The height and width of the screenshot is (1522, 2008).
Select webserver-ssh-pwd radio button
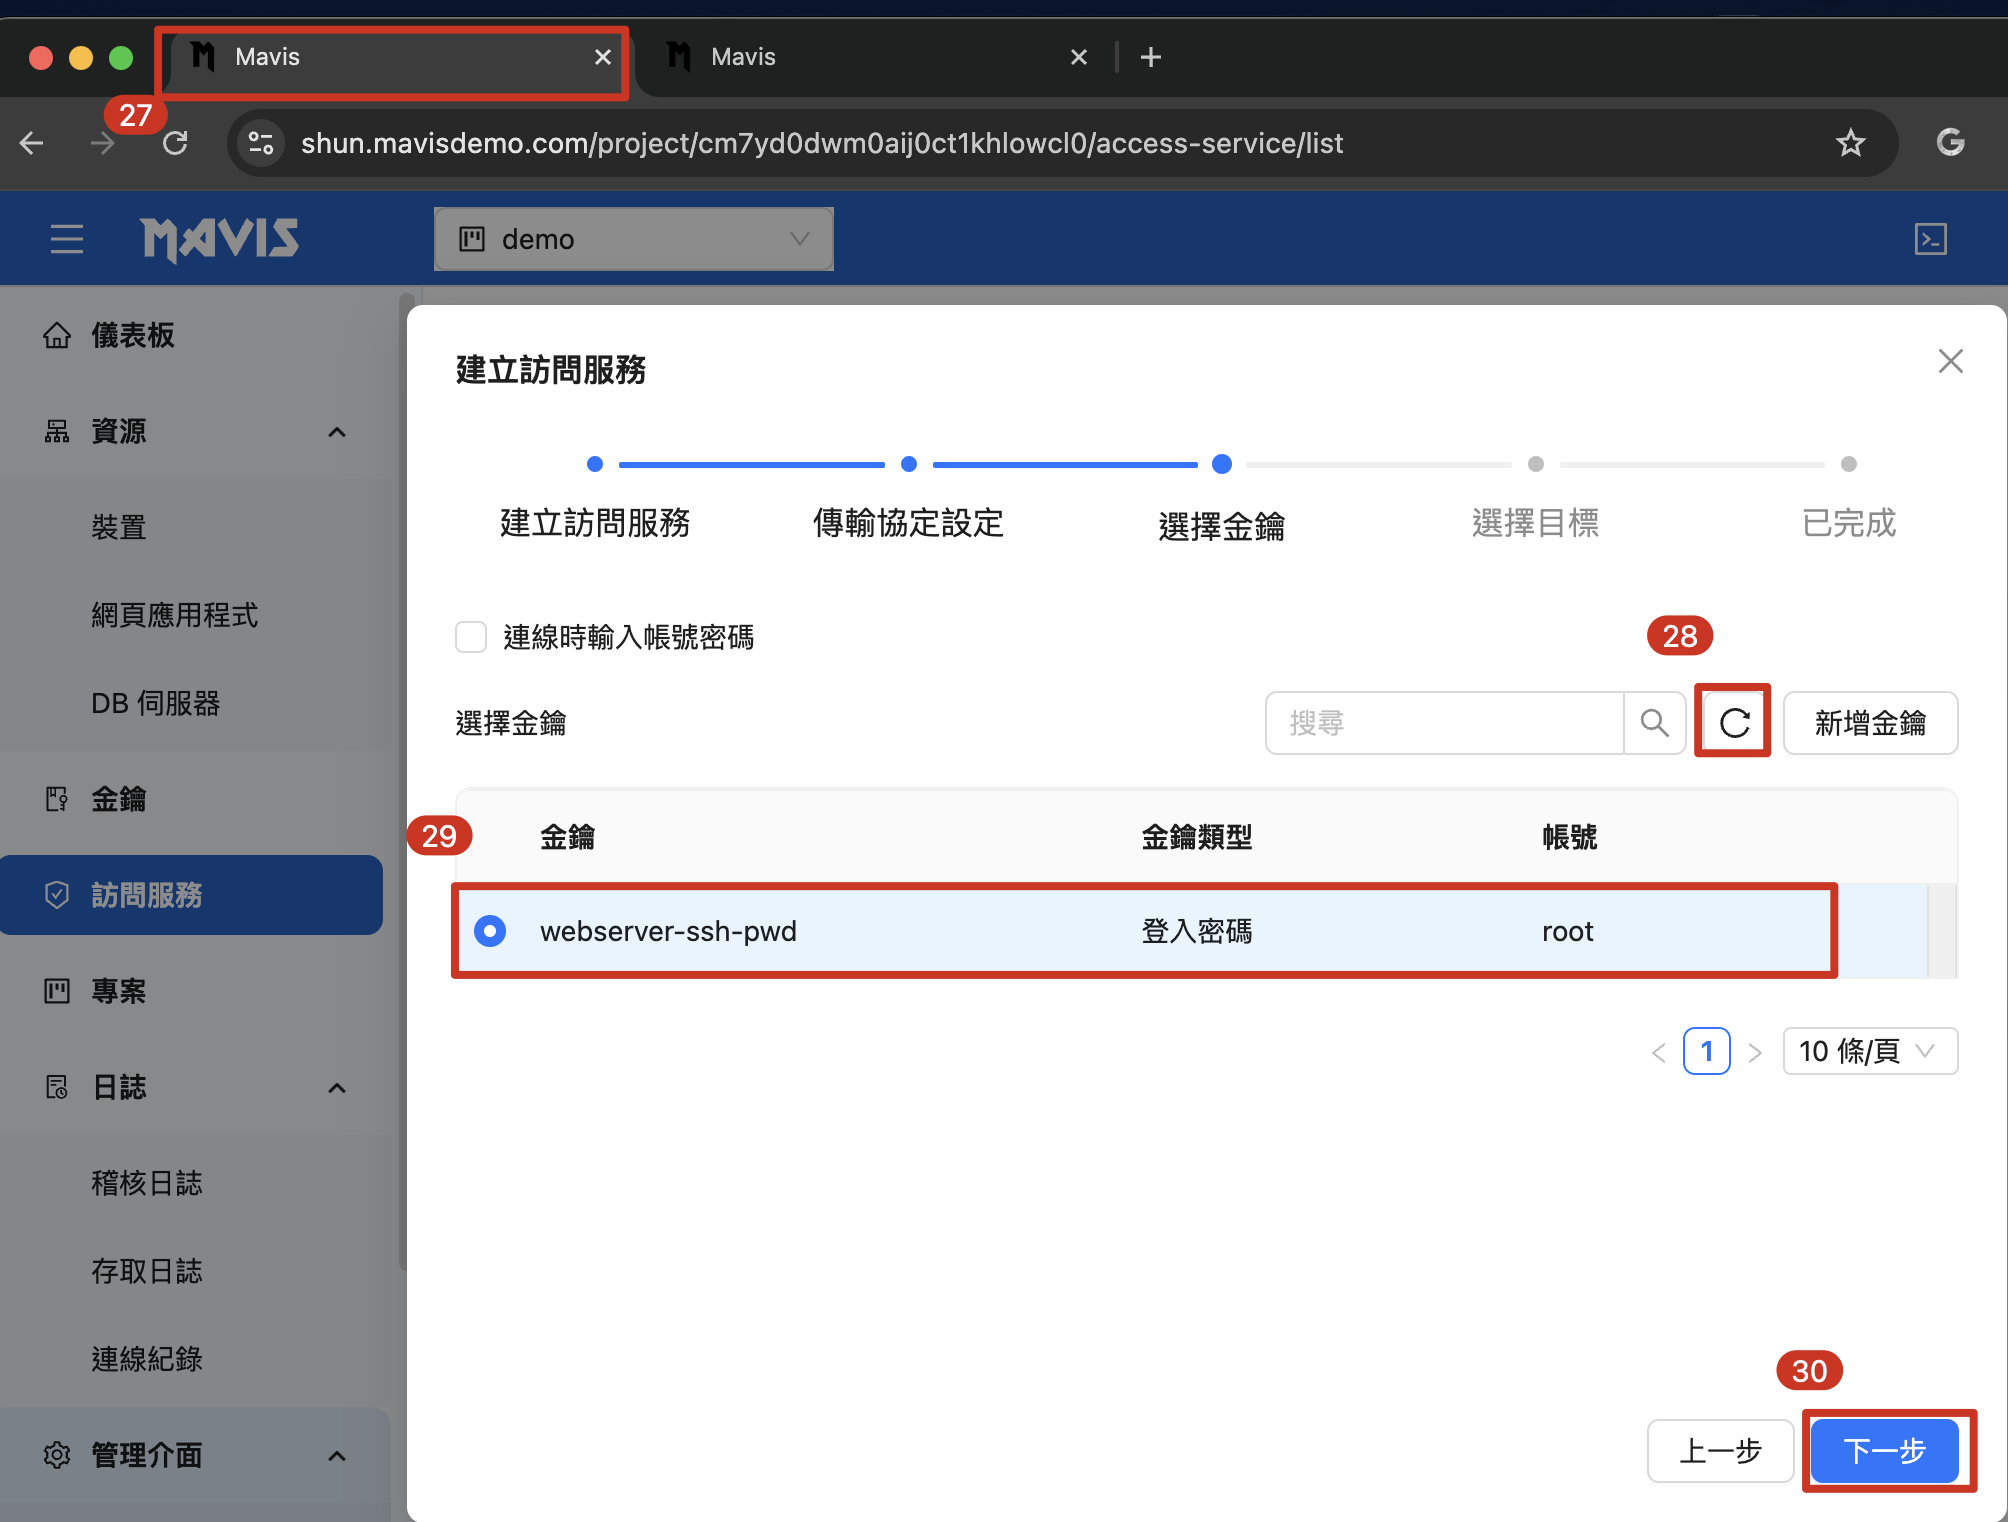click(490, 931)
